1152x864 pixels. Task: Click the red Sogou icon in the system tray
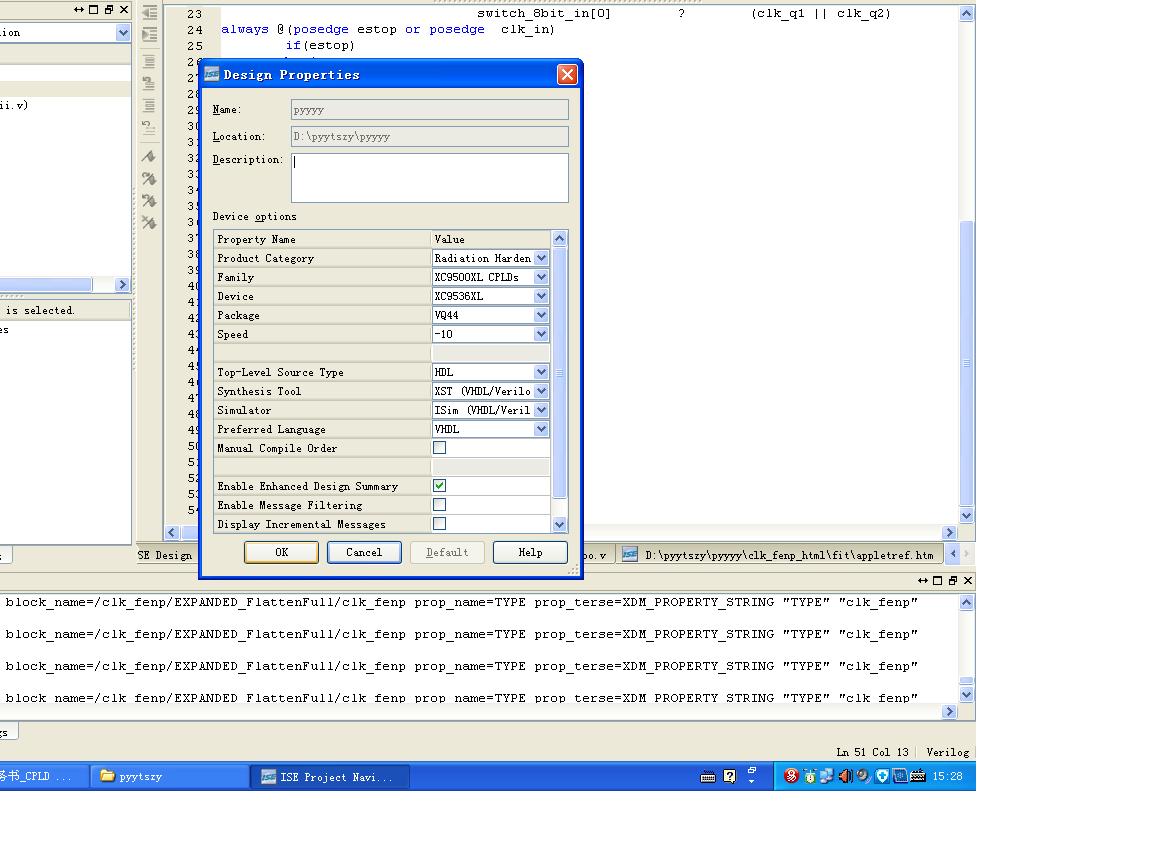(x=791, y=776)
